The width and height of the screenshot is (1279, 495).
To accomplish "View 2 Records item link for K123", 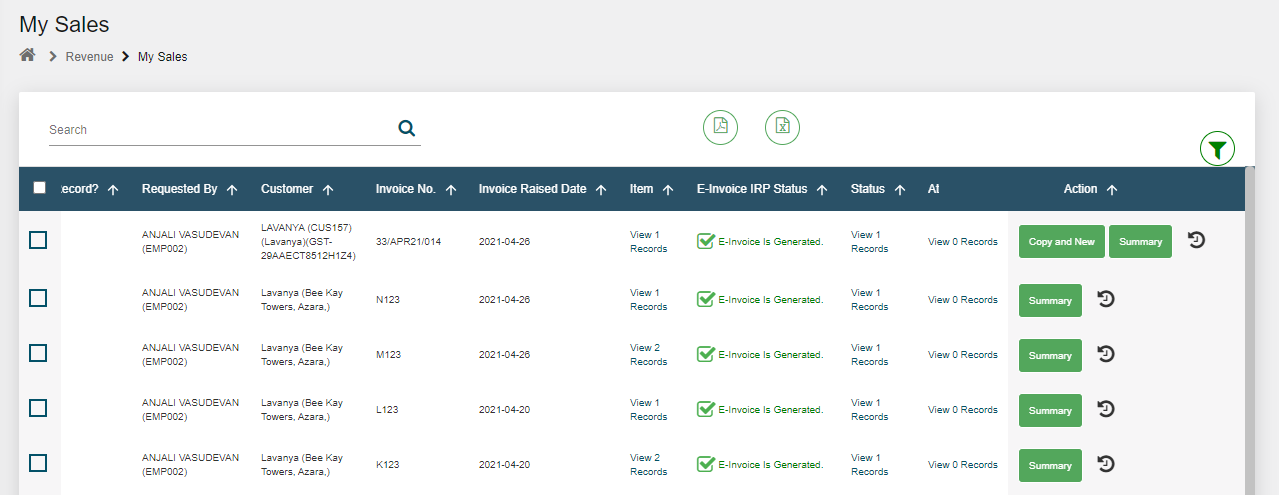I will pyautogui.click(x=648, y=465).
